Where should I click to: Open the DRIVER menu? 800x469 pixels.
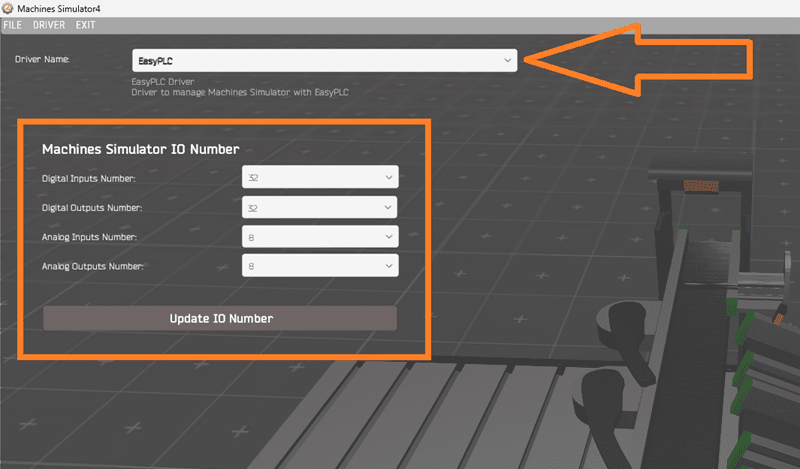coord(49,24)
